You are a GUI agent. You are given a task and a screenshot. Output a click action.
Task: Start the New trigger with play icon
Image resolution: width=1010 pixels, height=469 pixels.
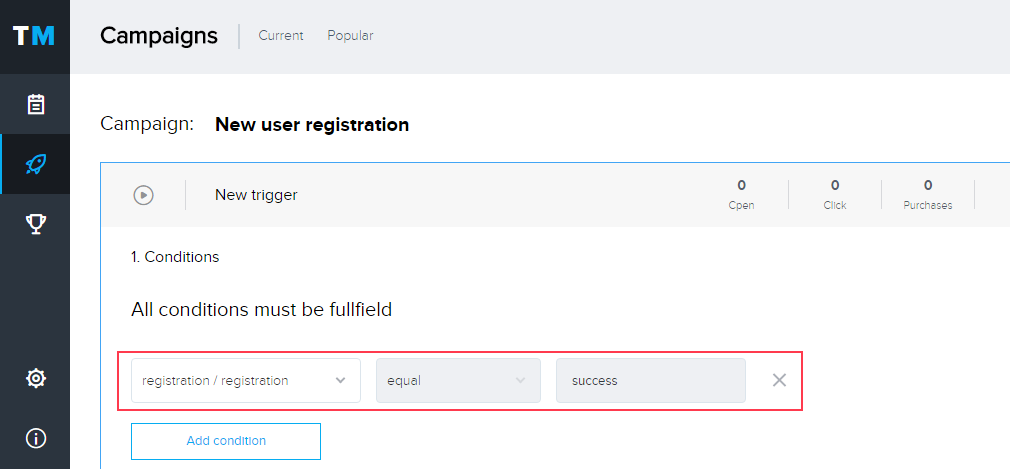pos(143,195)
